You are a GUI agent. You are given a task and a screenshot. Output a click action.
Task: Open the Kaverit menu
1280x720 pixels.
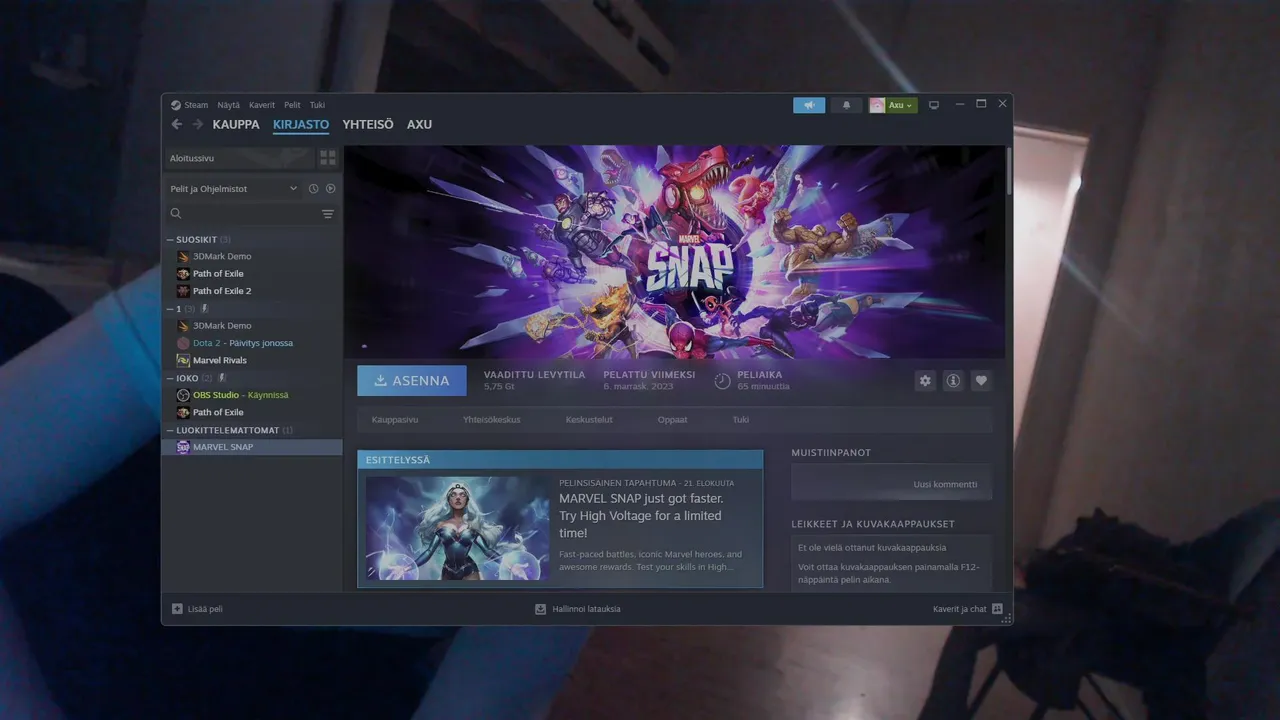click(x=262, y=105)
